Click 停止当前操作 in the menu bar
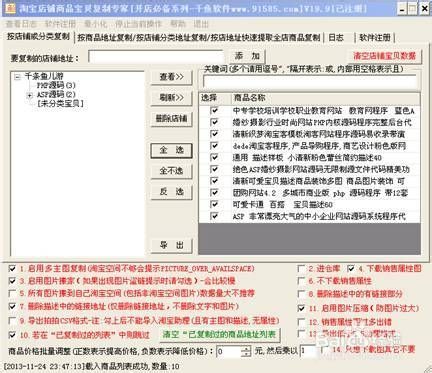The width and height of the screenshot is (432, 373). point(138,24)
